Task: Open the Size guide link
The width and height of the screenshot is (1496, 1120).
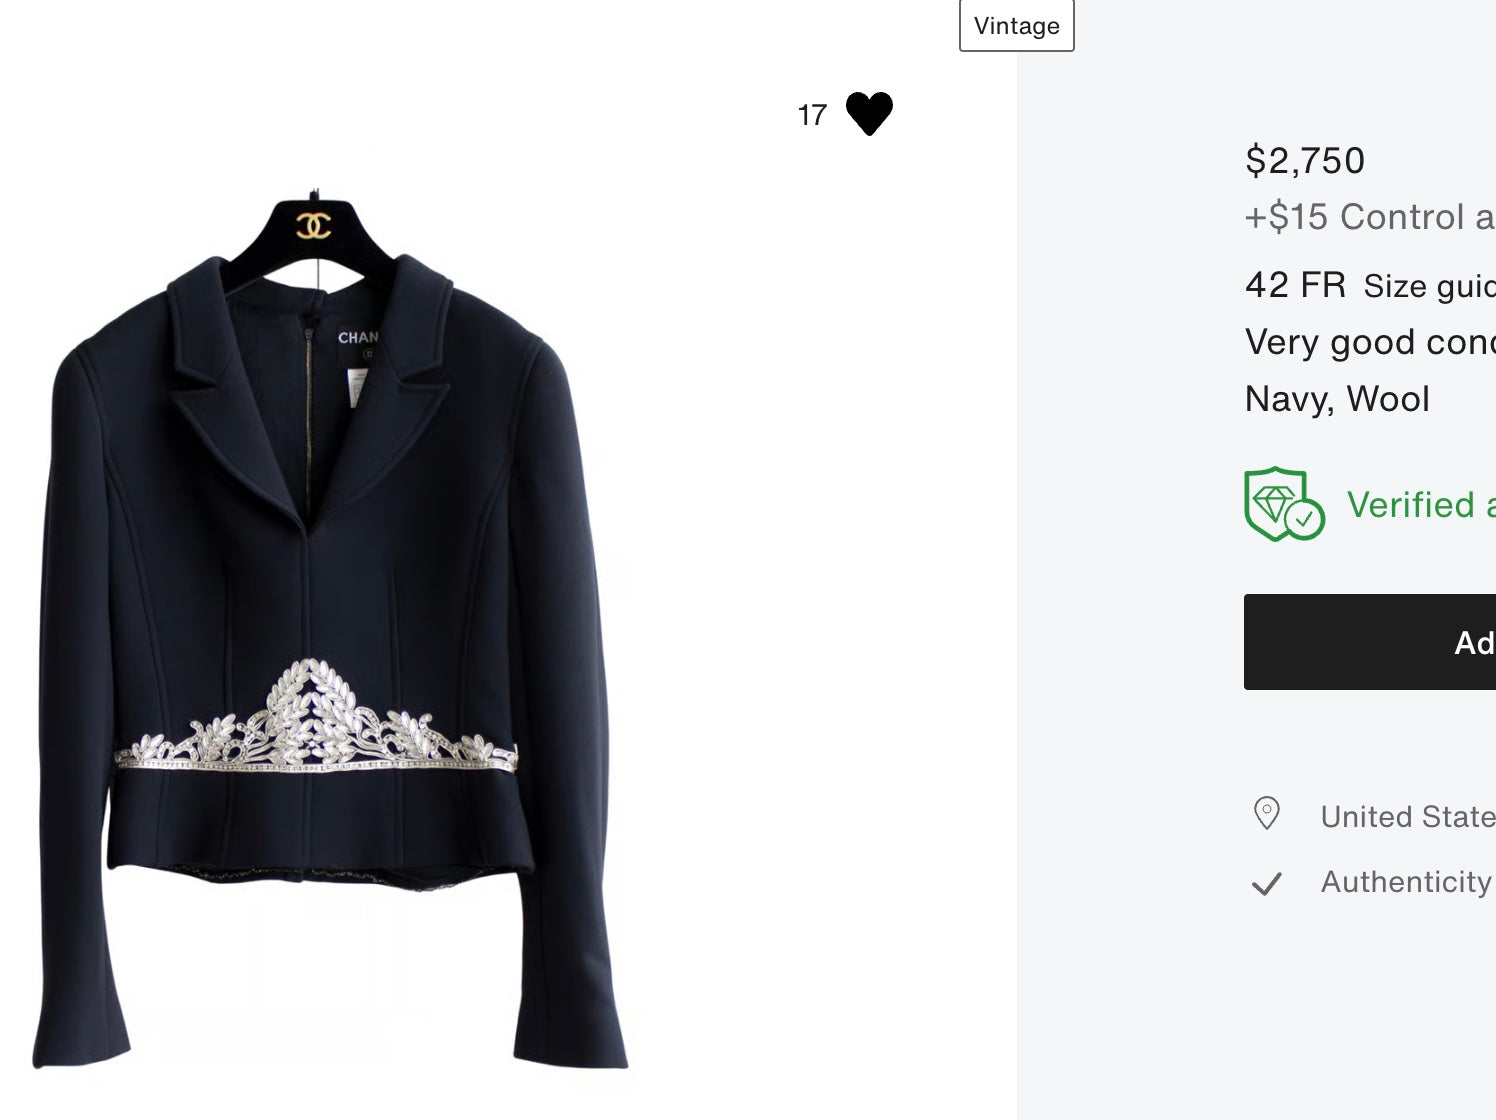Action: (x=1428, y=287)
